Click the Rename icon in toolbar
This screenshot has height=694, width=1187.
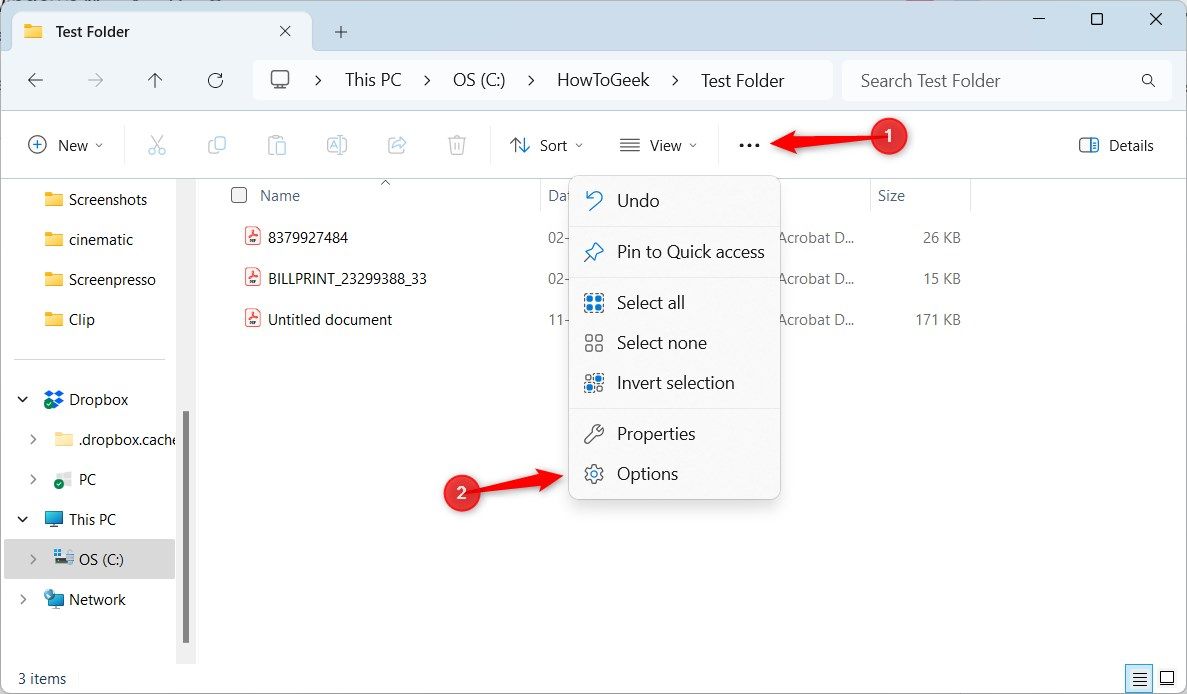point(337,145)
